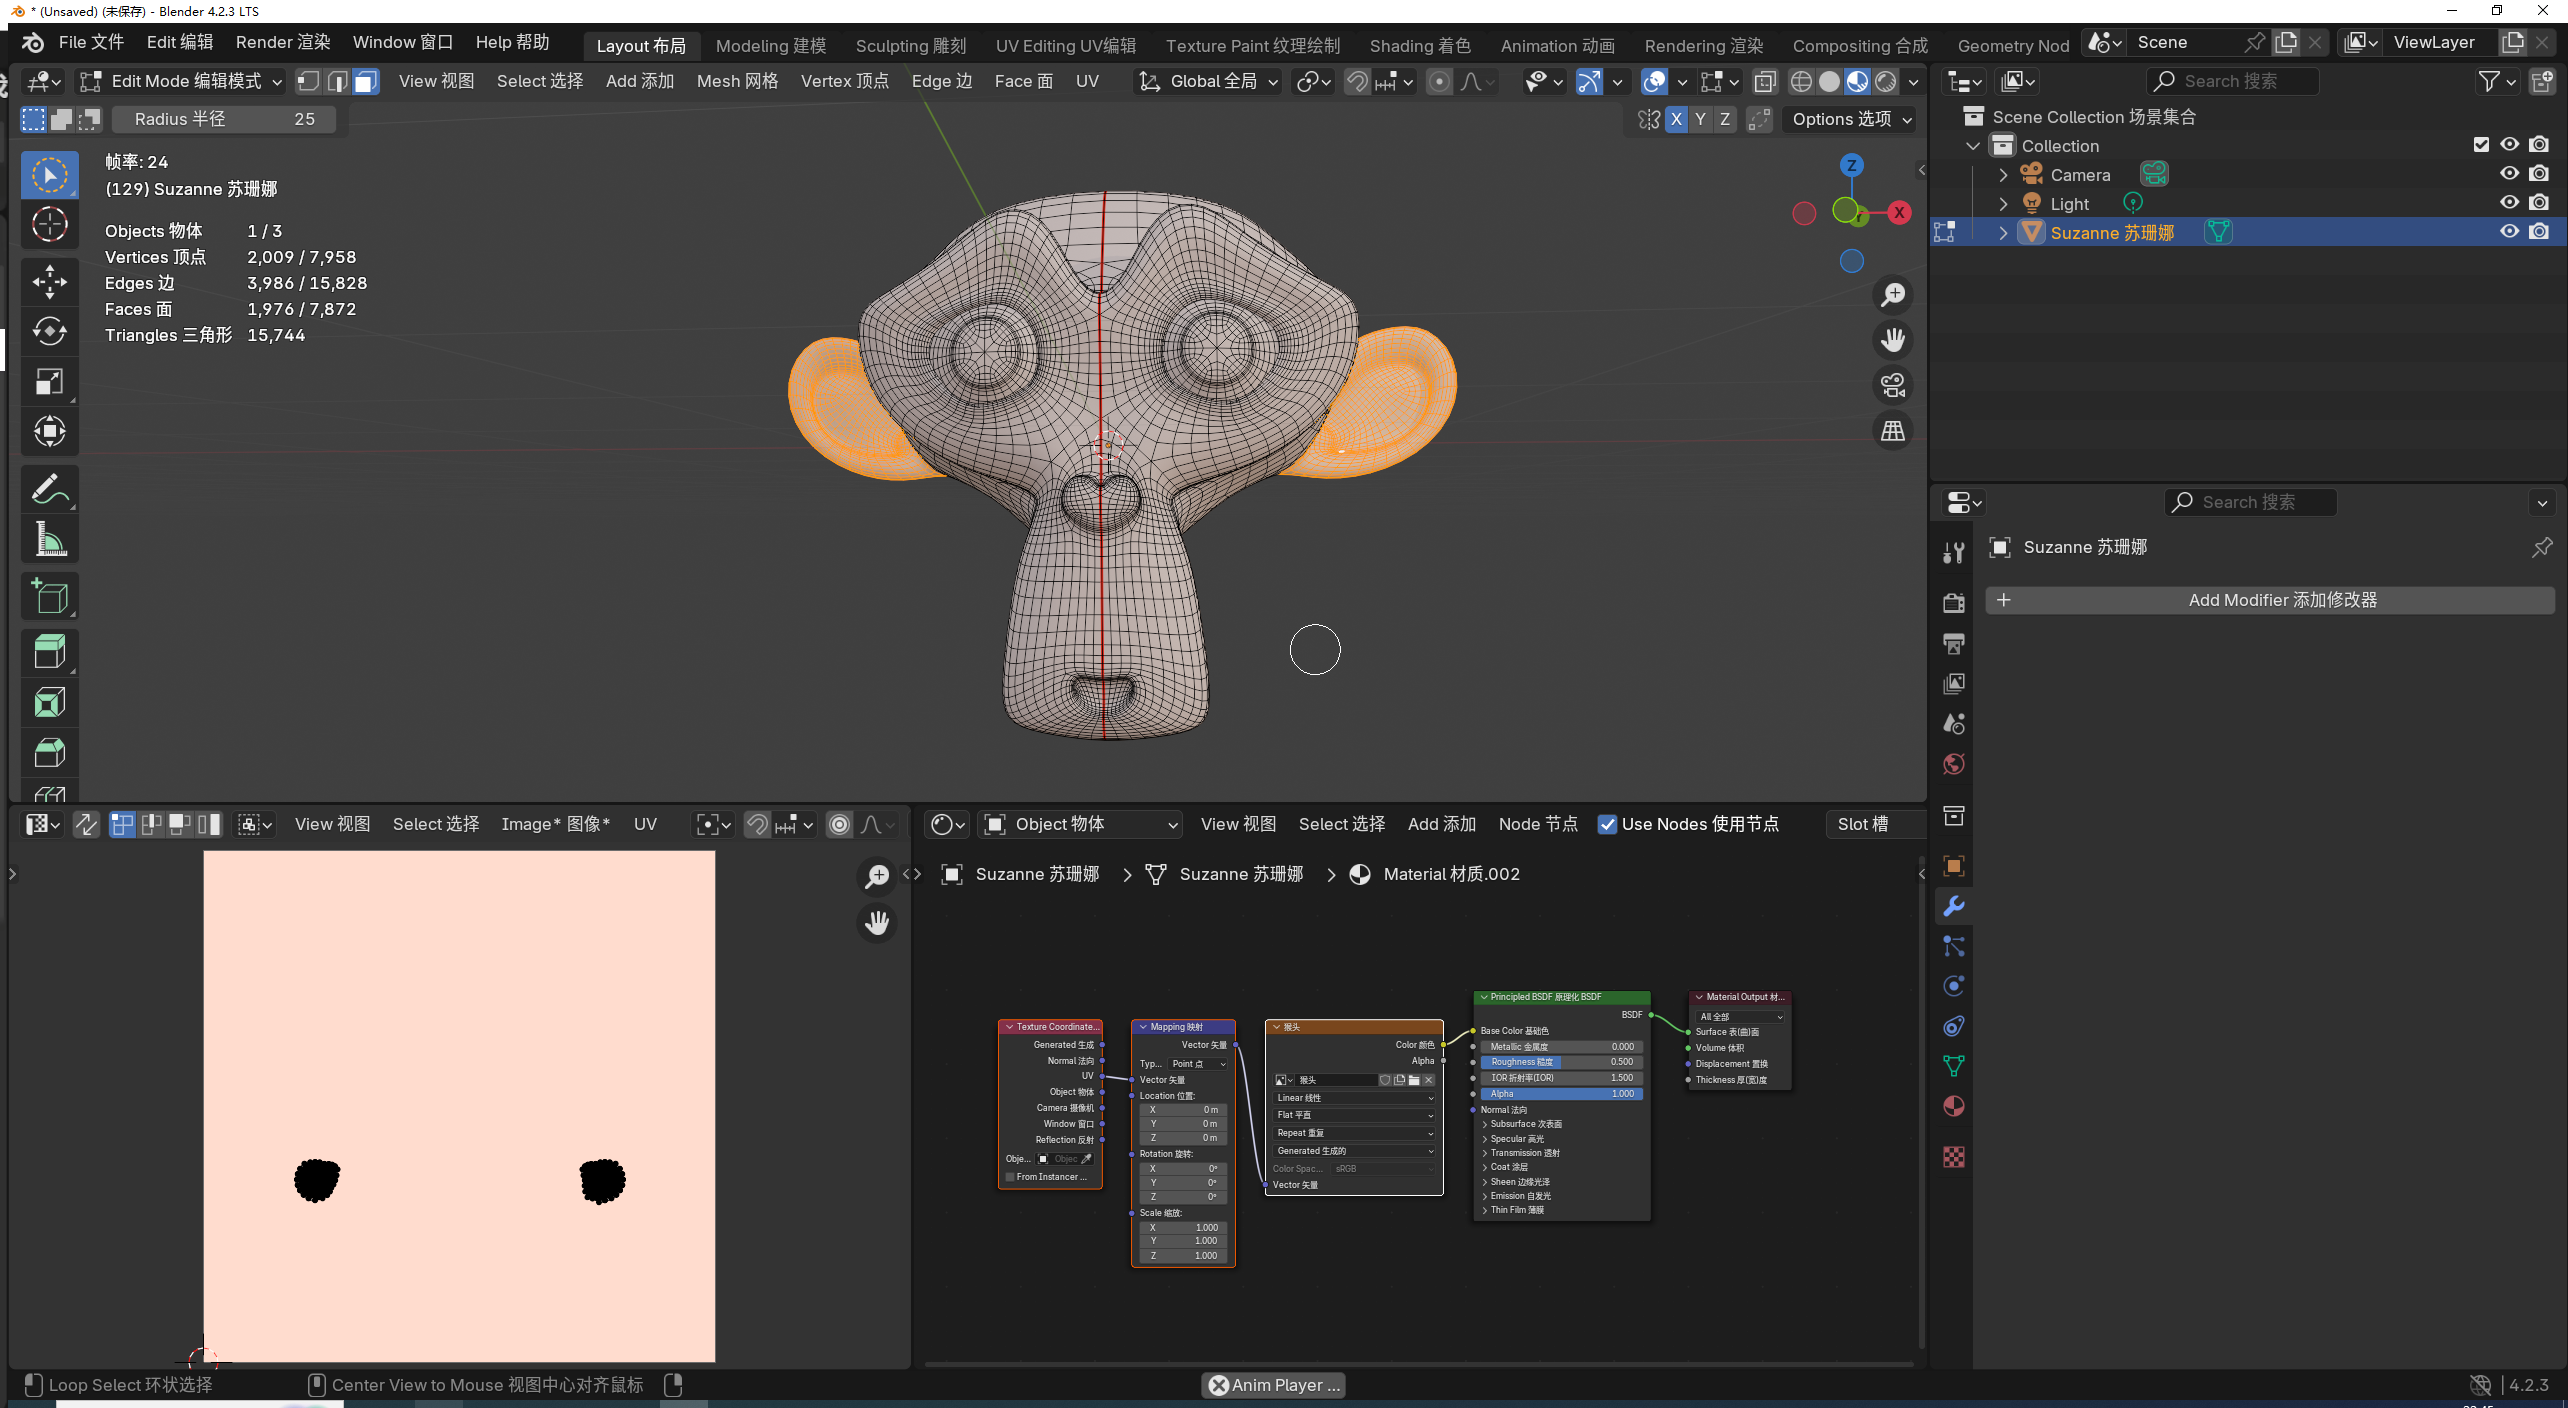This screenshot has width=2568, height=1408.
Task: Open the Physics properties tab
Action: 1953,986
